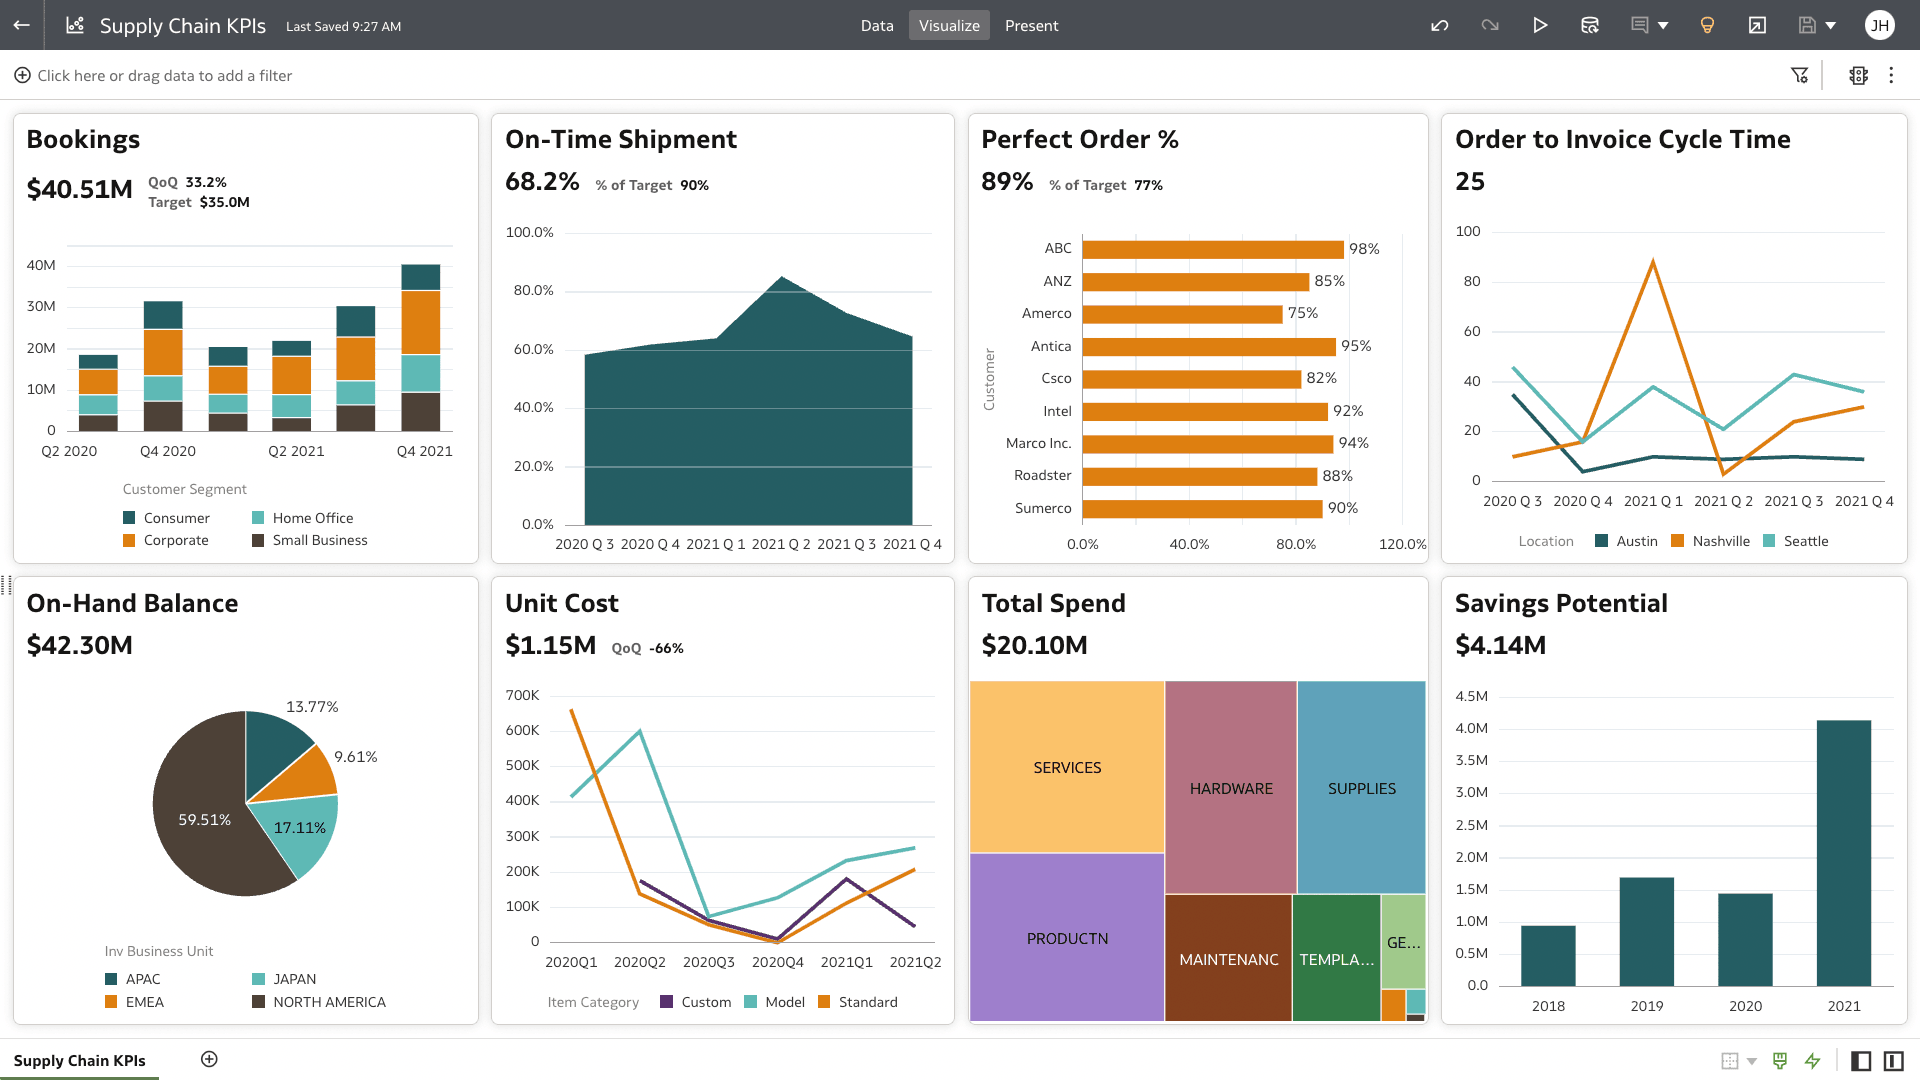
Task: Toggle the Redo icon state
Action: (1490, 25)
